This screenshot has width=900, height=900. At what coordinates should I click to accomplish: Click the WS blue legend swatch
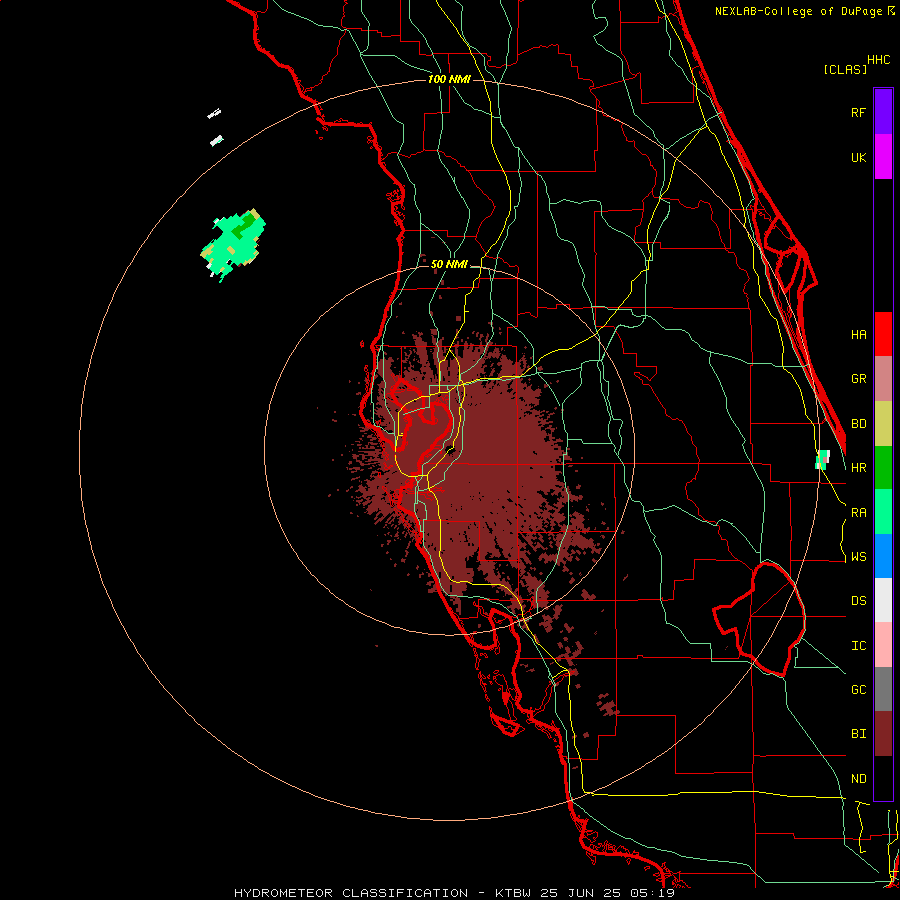coord(883,556)
